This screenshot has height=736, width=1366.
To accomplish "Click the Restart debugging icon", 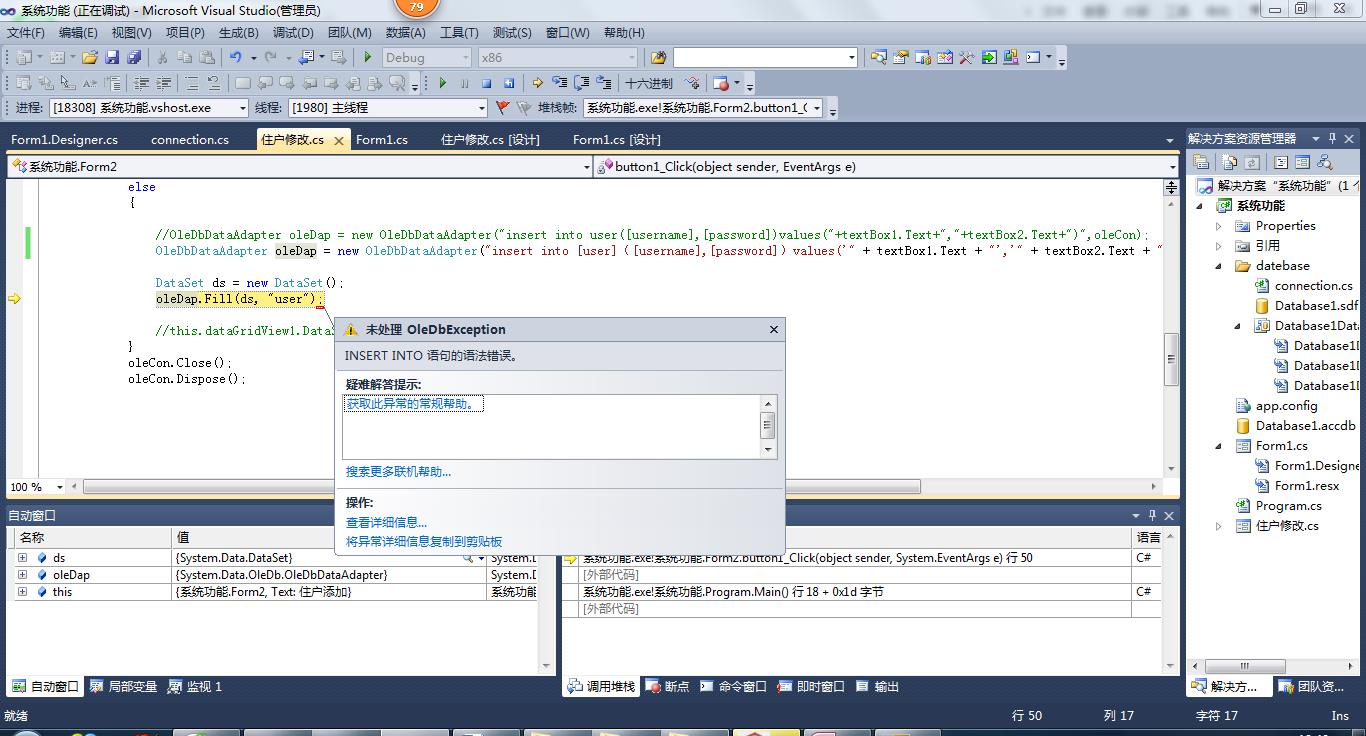I will coord(509,83).
